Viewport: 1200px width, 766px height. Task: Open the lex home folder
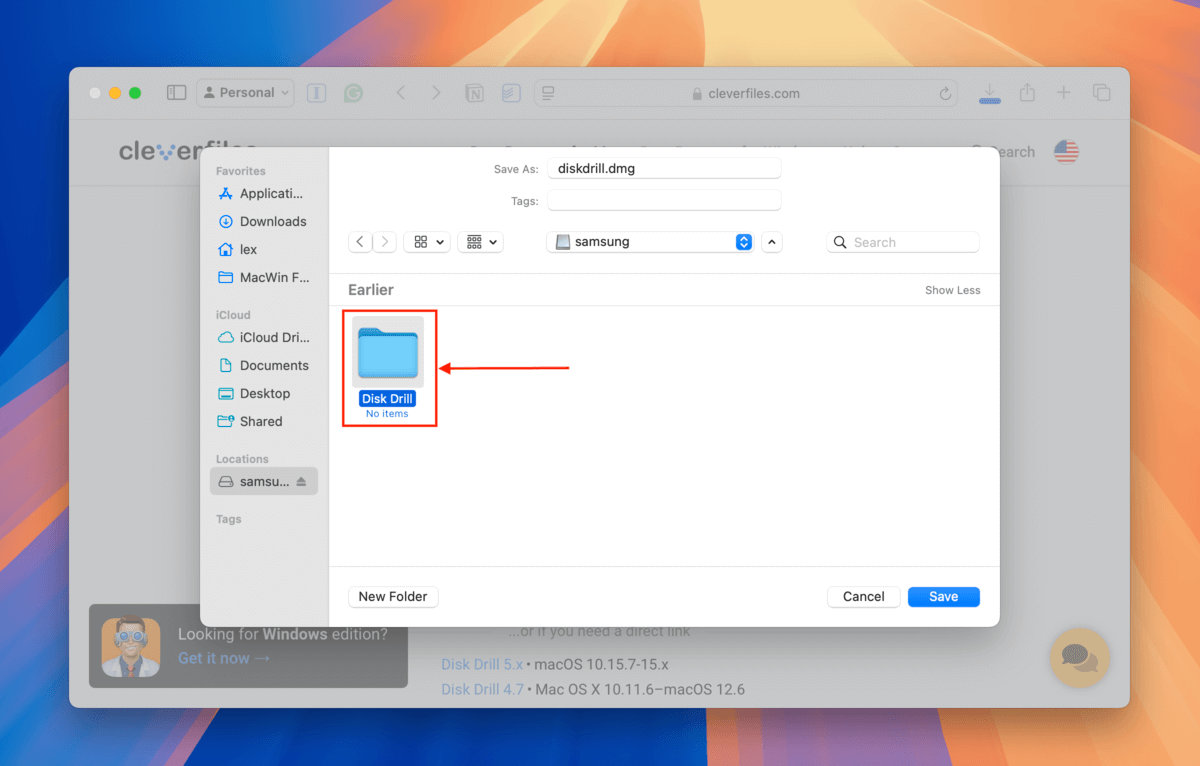pos(264,249)
